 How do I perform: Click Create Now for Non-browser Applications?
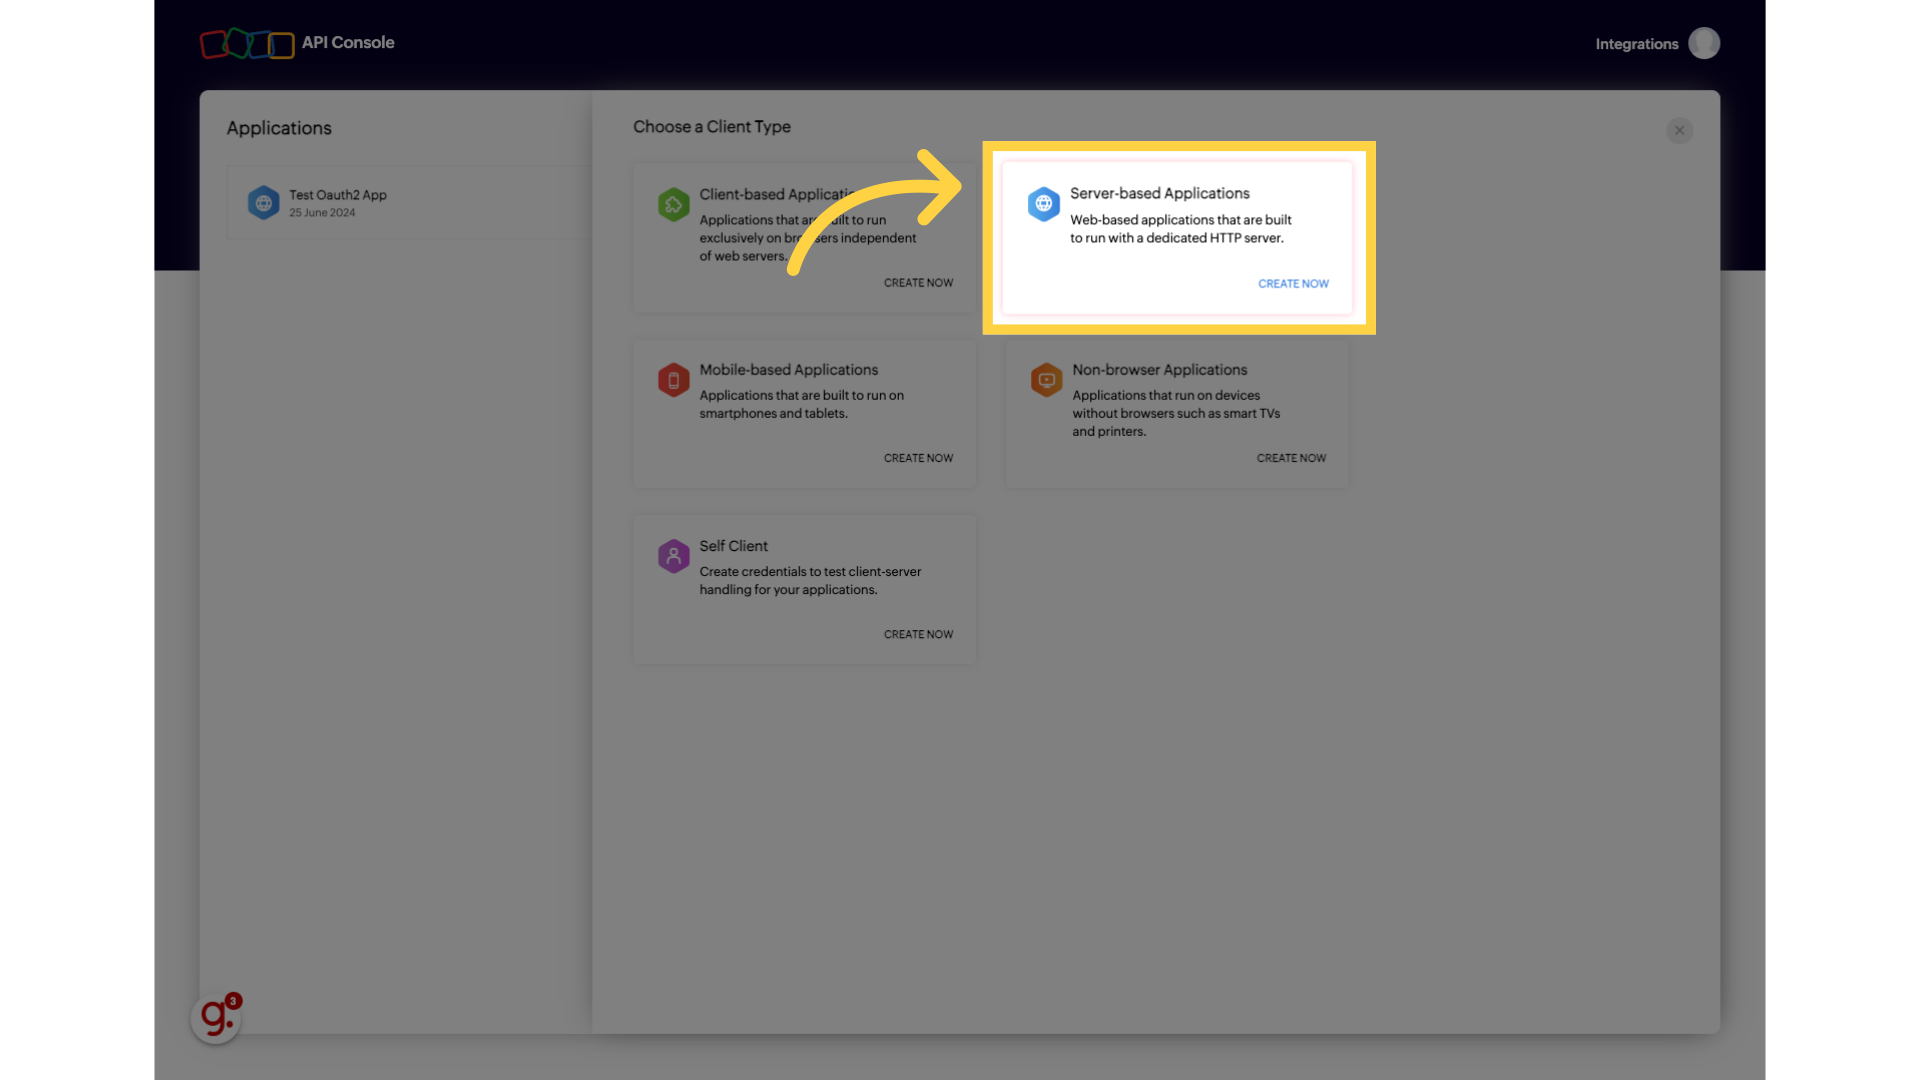click(1291, 458)
